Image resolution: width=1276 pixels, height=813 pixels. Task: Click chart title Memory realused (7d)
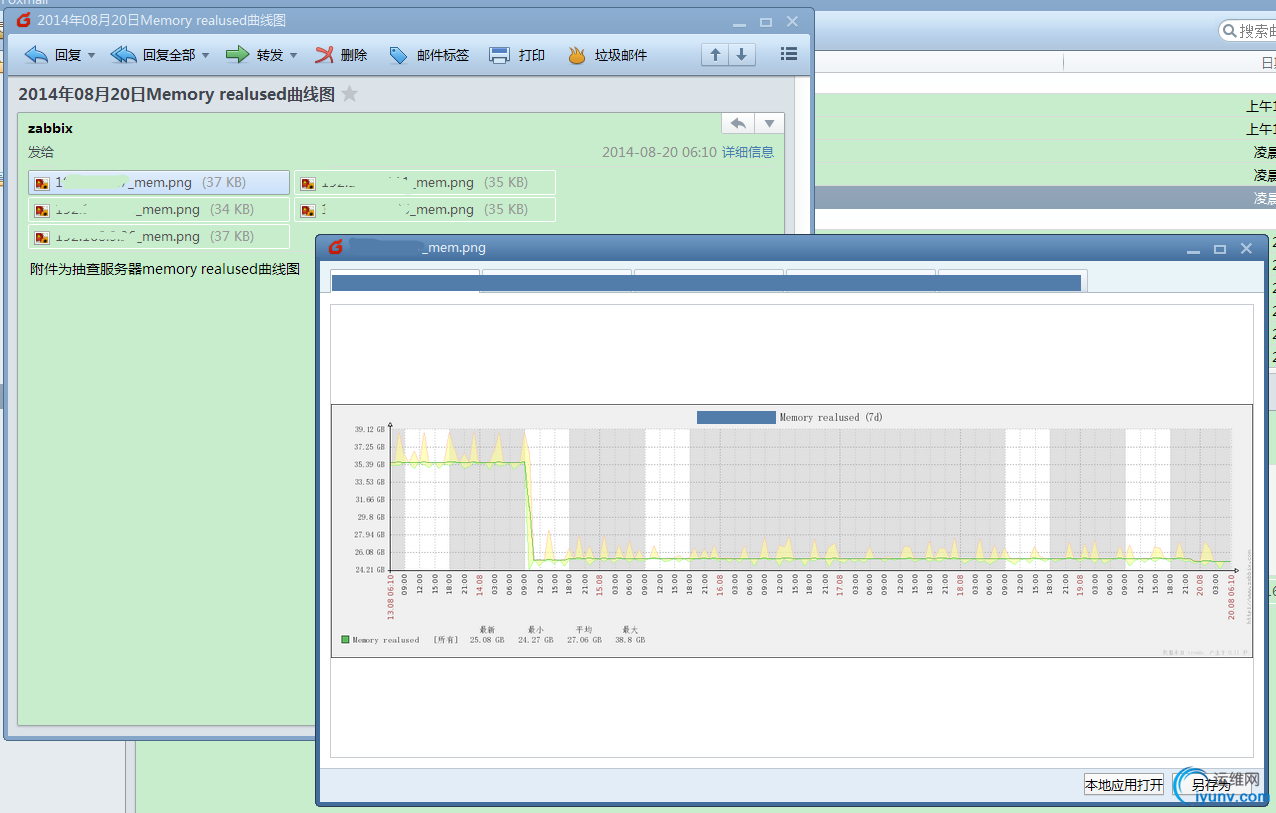831,417
